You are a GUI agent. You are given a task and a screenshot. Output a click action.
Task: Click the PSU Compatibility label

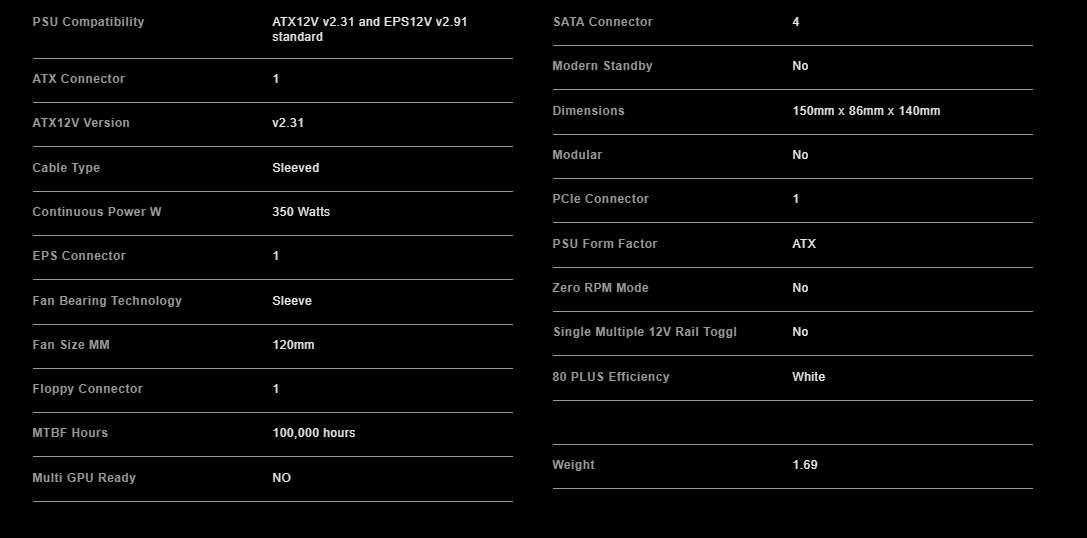88,22
